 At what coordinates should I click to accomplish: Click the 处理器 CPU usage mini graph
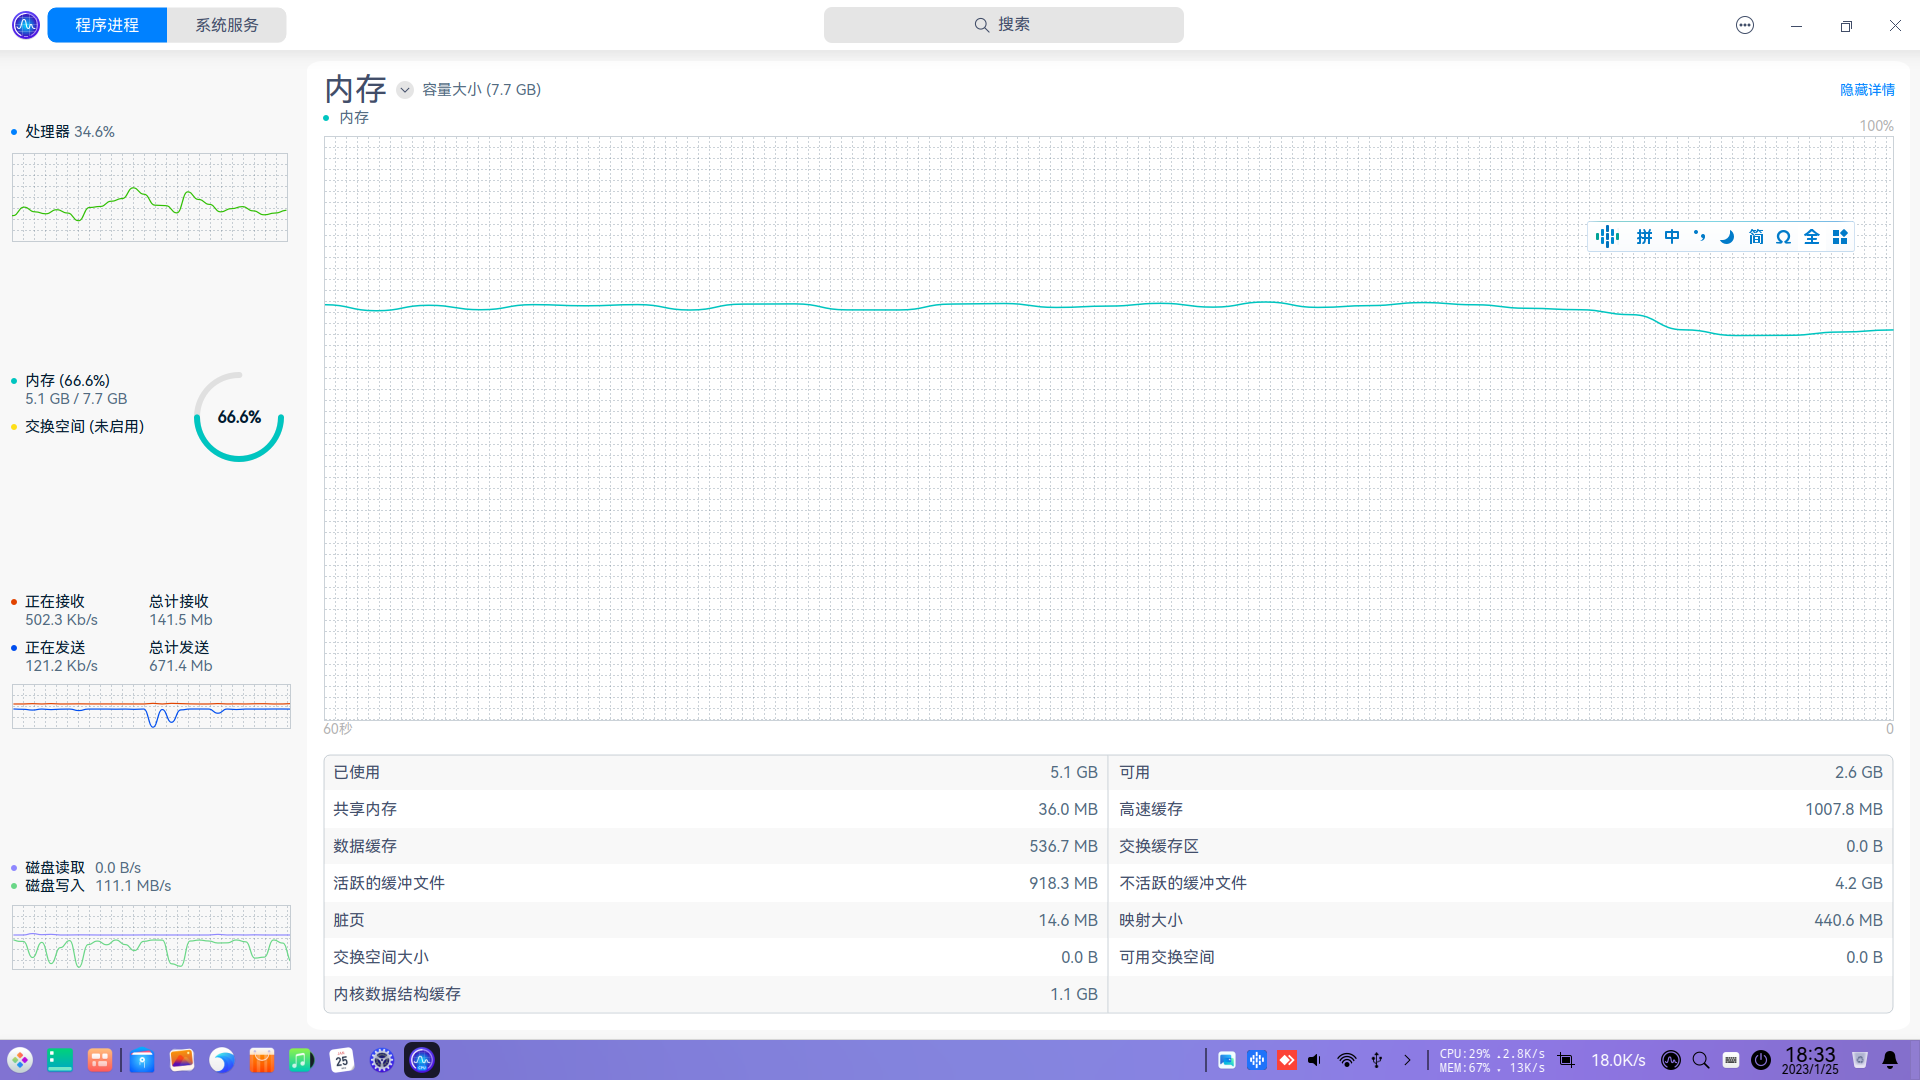[150, 197]
